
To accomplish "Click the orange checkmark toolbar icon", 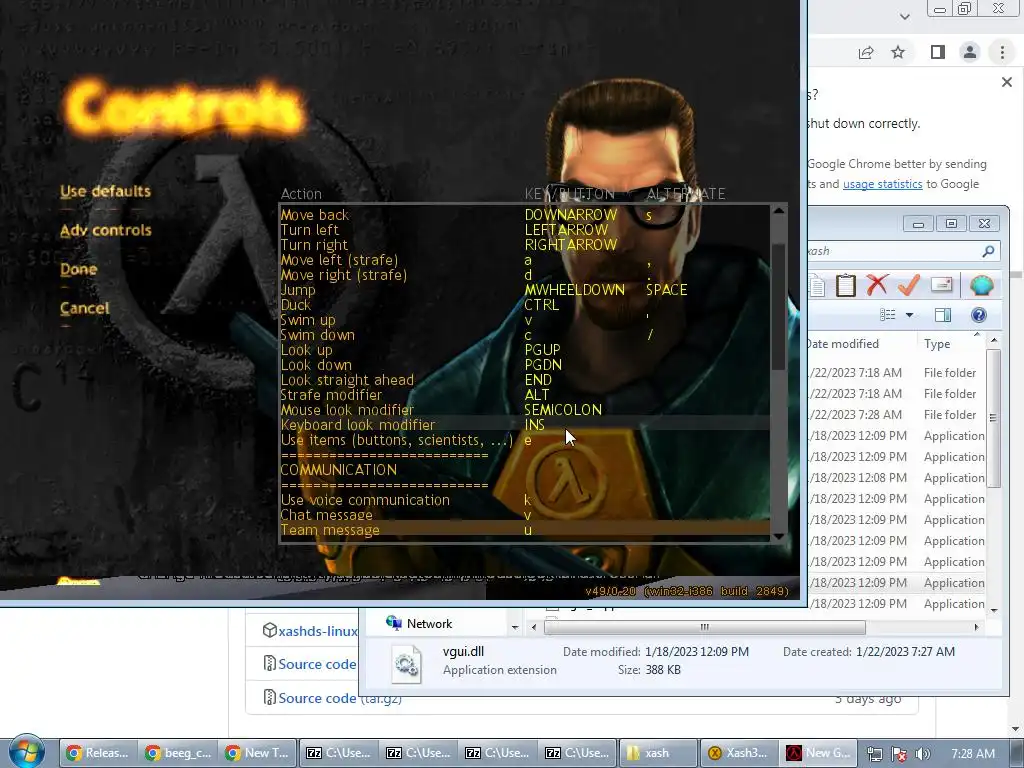I will 909,285.
